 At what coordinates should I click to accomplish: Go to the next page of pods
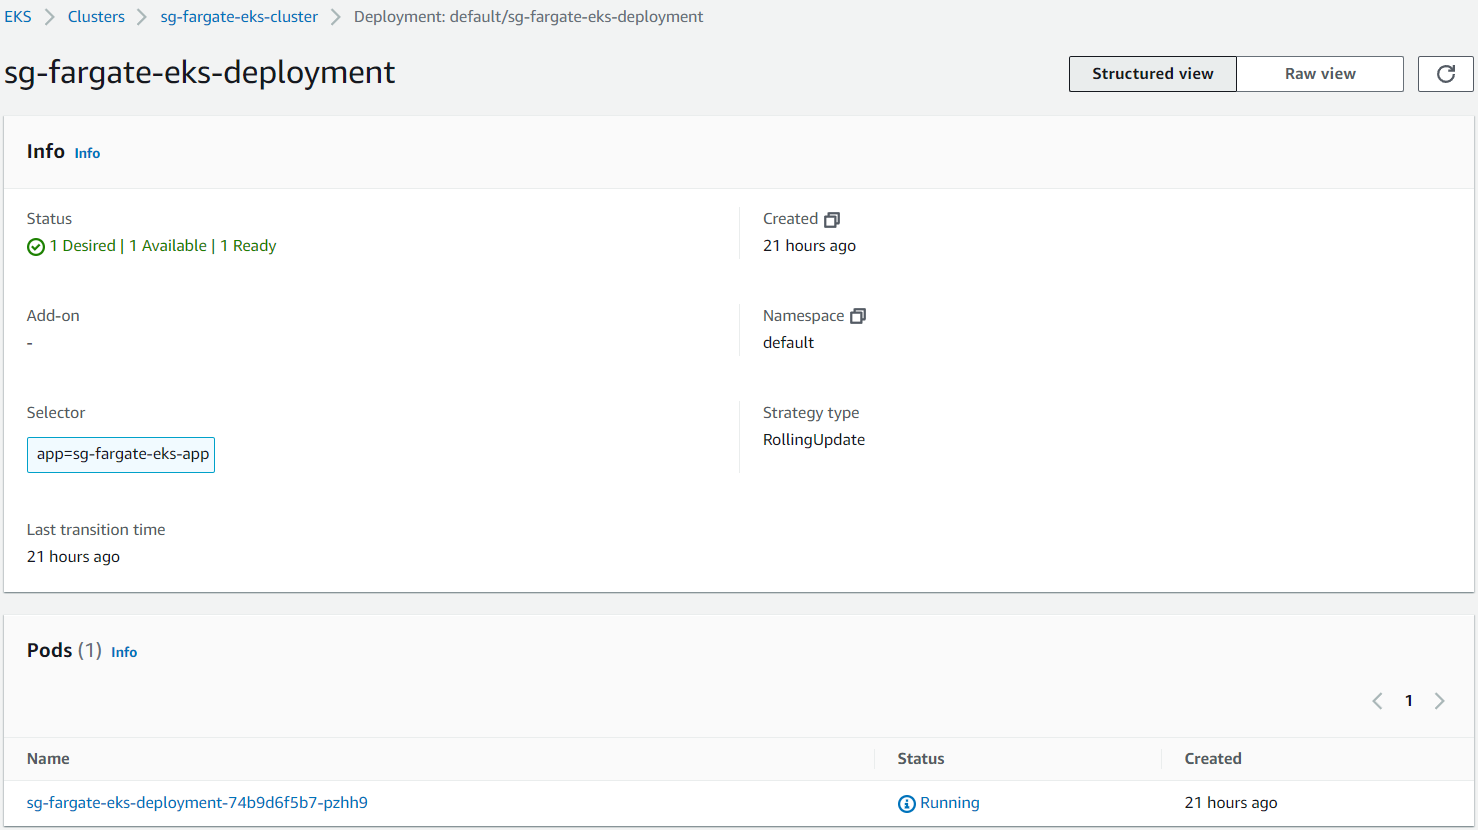(1440, 701)
